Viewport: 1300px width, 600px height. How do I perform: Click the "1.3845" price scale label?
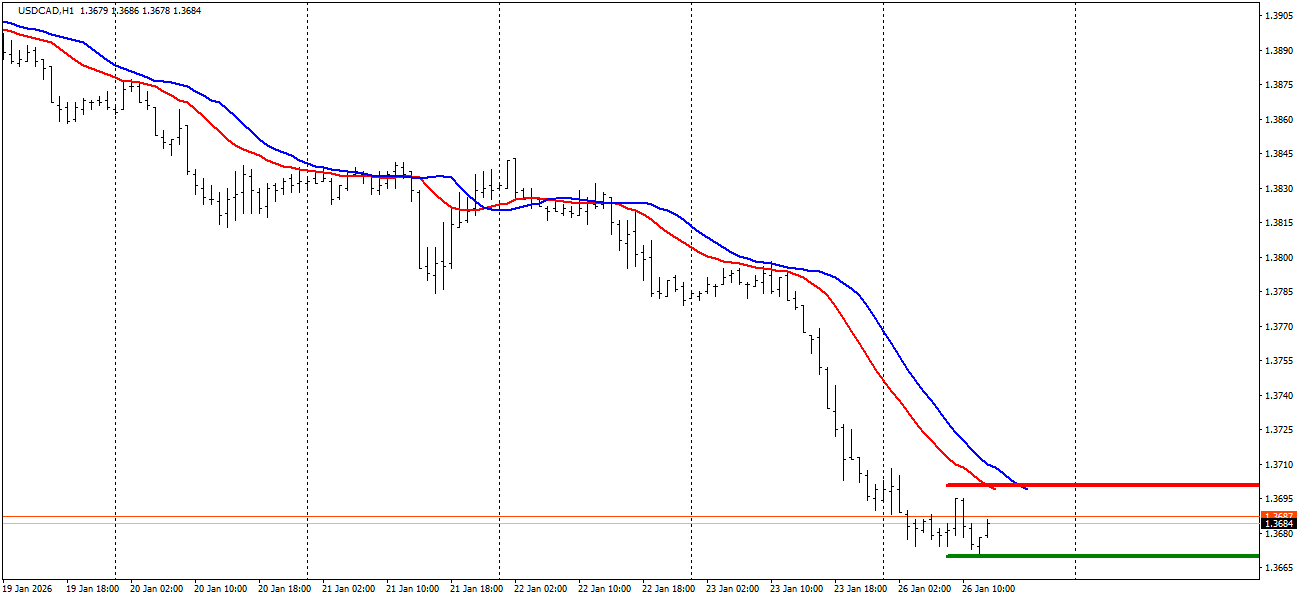[x=1279, y=154]
